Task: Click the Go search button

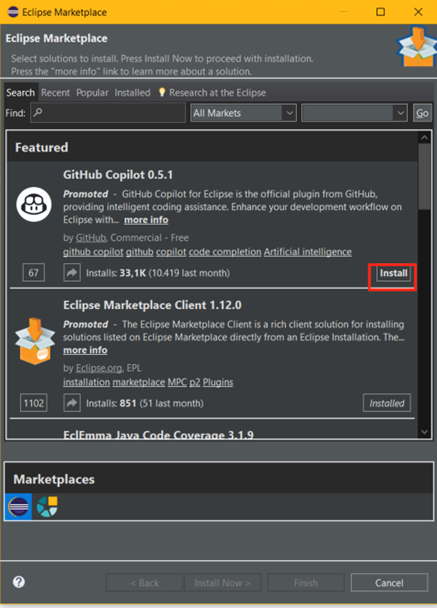Action: coord(422,113)
